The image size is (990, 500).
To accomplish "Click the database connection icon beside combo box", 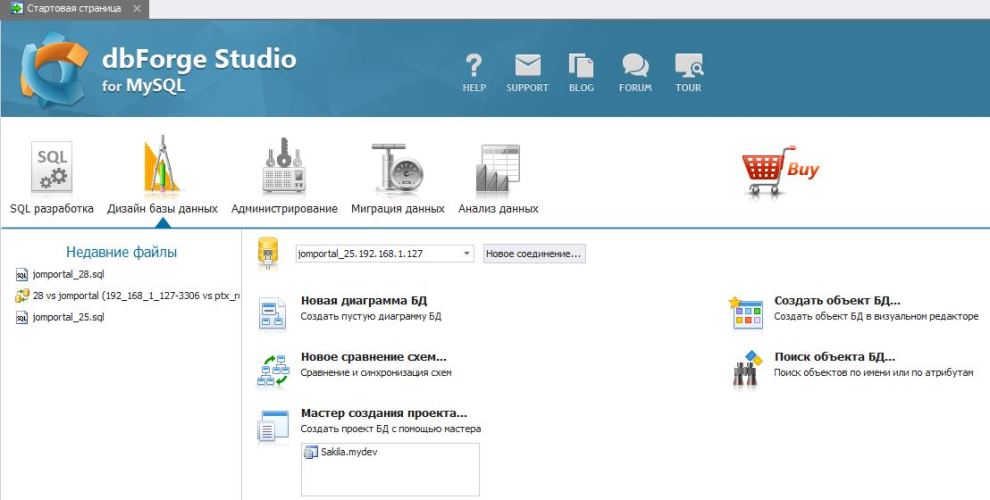I will coord(268,253).
